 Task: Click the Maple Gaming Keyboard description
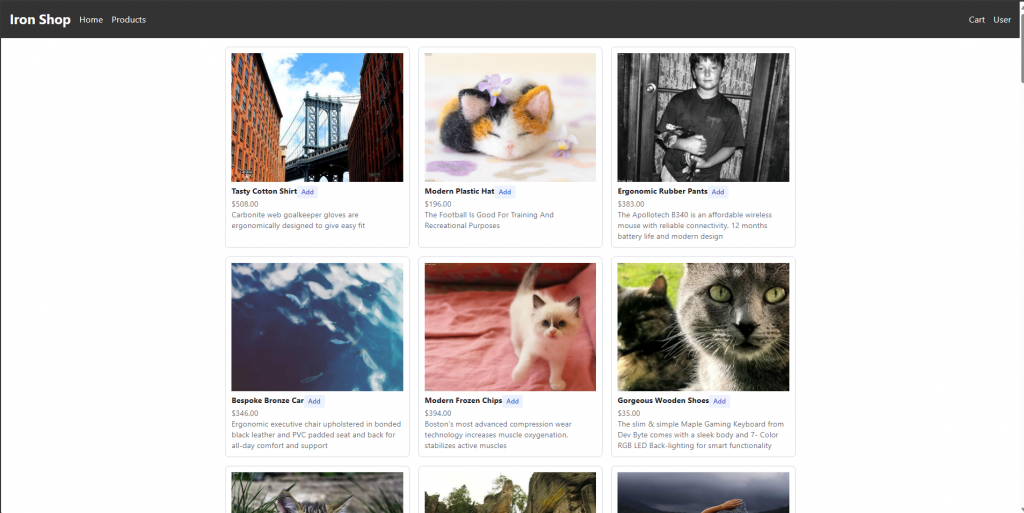(x=701, y=435)
